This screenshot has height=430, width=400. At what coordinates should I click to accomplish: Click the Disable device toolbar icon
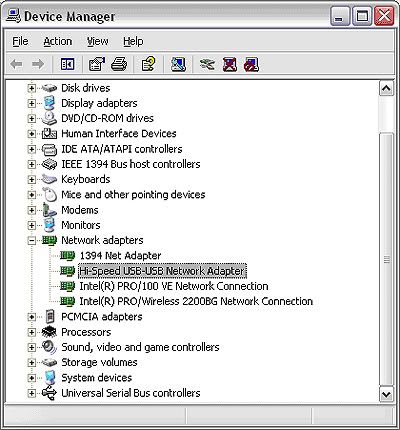click(251, 64)
